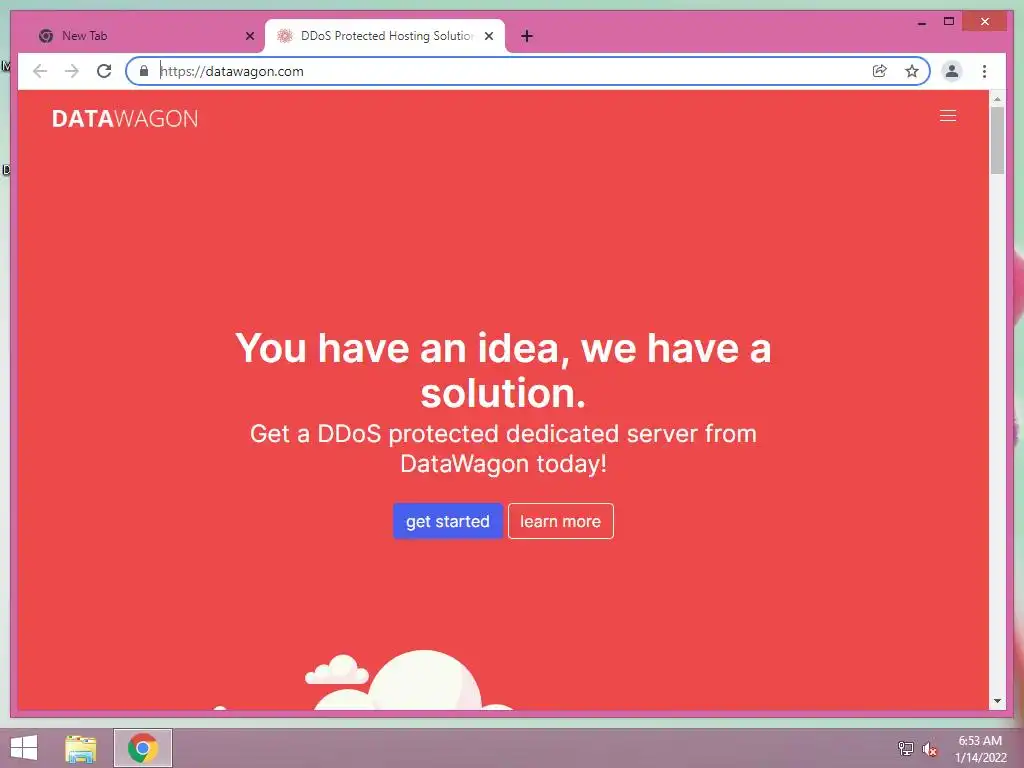
Task: Open the Windows Start menu
Action: click(24, 748)
